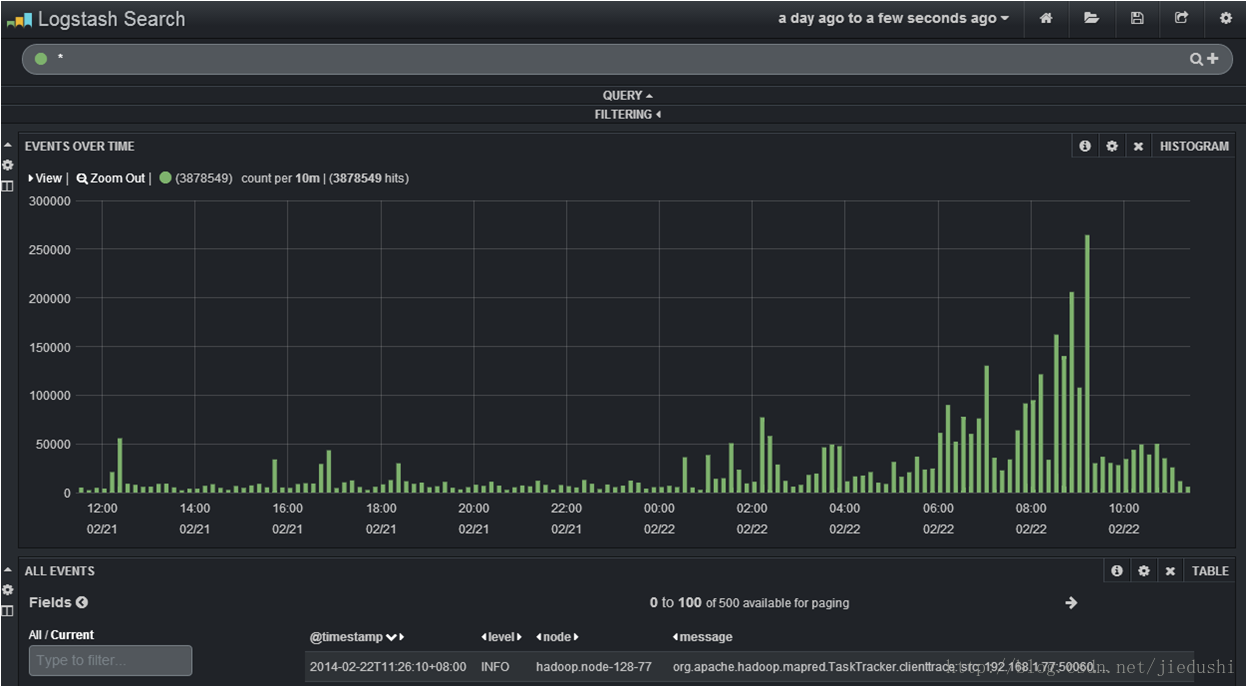Expand the FILTERING section

627,115
